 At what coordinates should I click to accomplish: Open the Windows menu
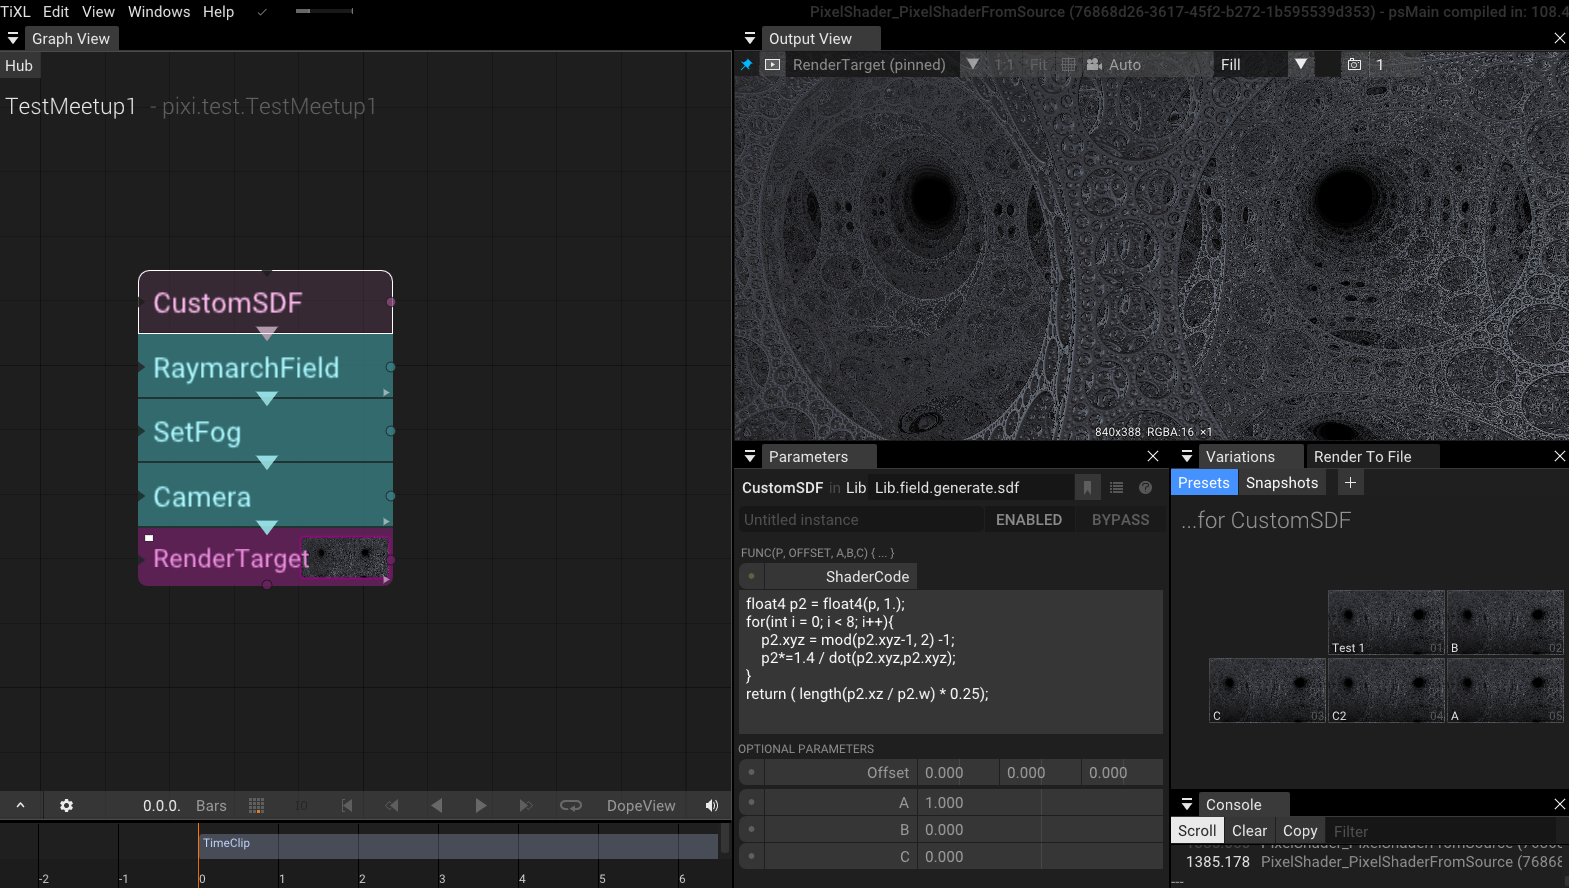(159, 12)
